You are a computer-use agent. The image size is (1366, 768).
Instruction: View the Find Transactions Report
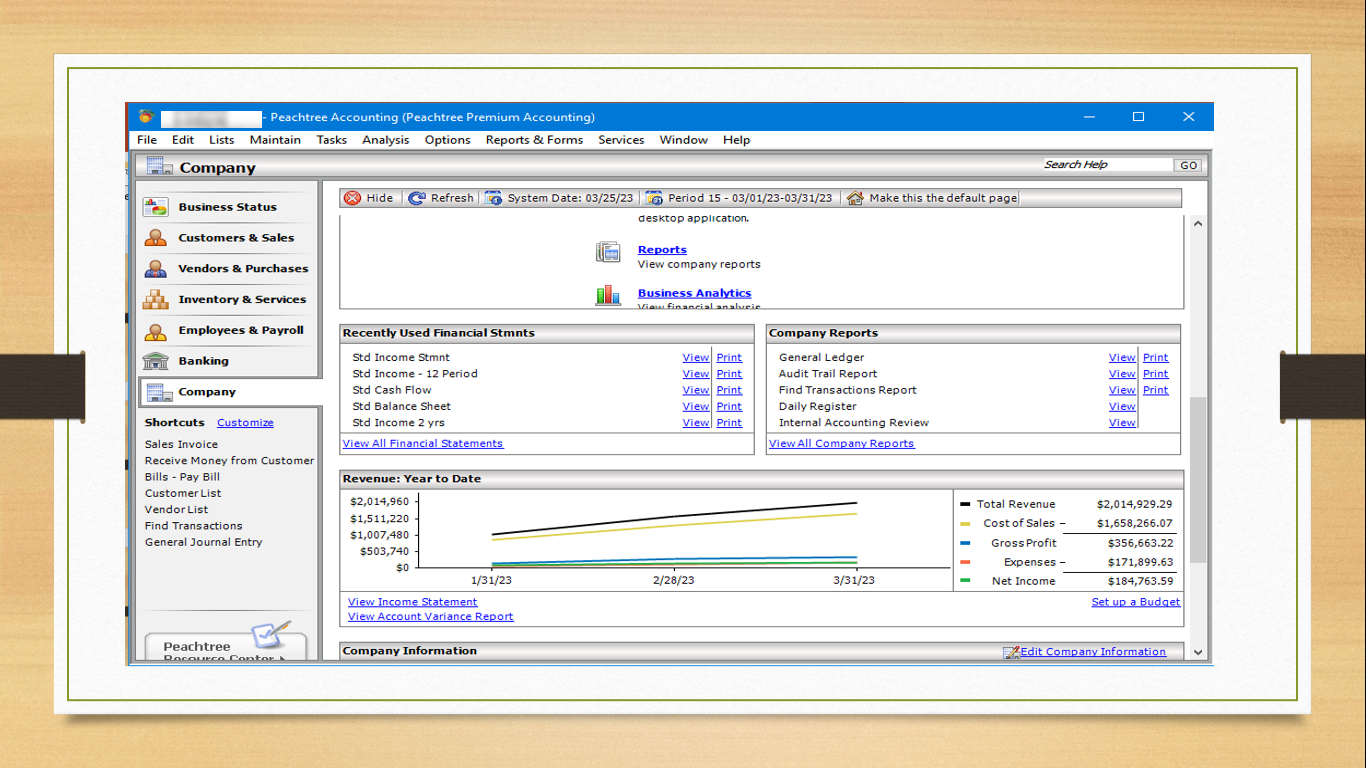point(1122,390)
